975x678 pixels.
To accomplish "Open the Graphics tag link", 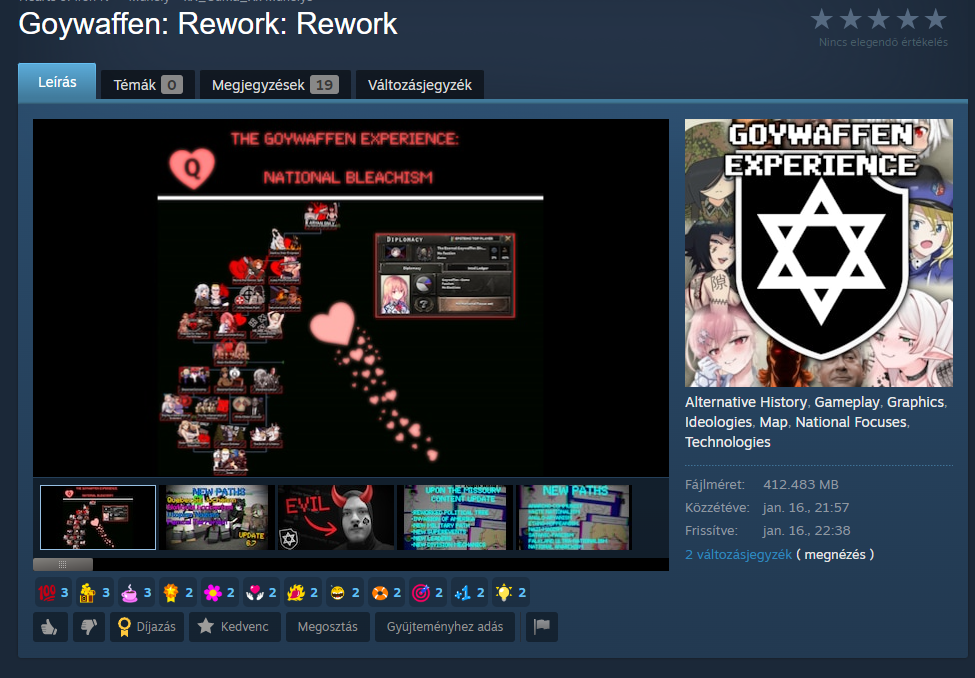I will (915, 402).
